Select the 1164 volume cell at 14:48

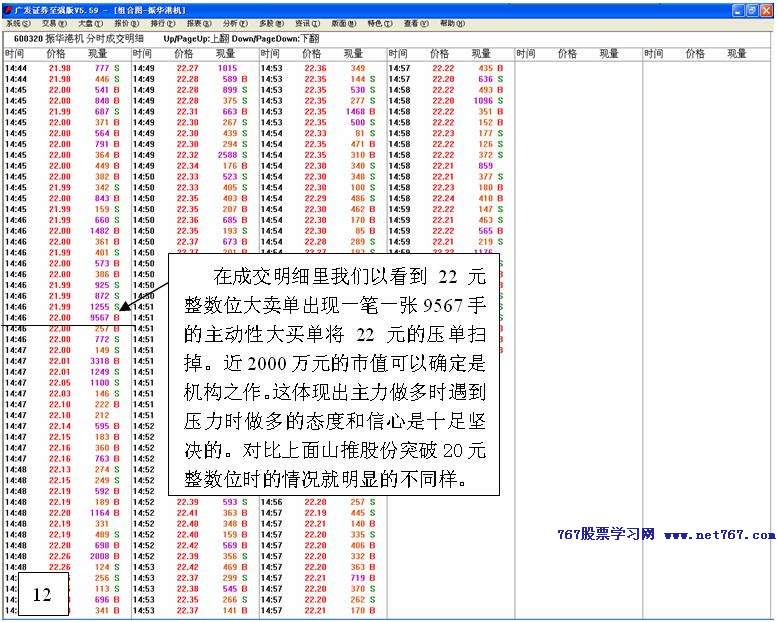(100, 513)
